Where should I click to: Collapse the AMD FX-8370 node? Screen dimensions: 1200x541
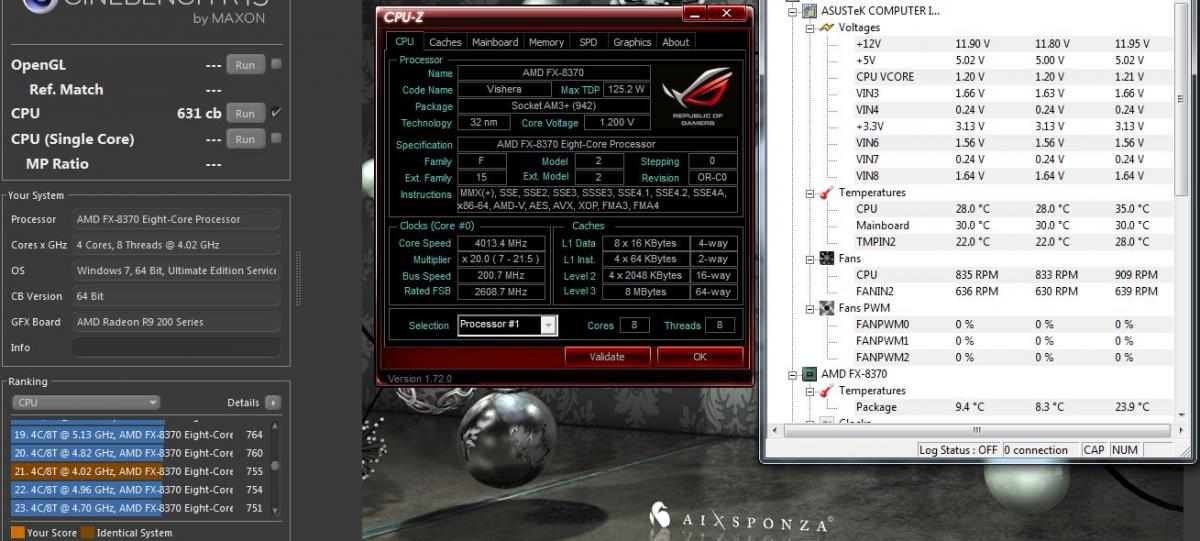pyautogui.click(x=793, y=374)
